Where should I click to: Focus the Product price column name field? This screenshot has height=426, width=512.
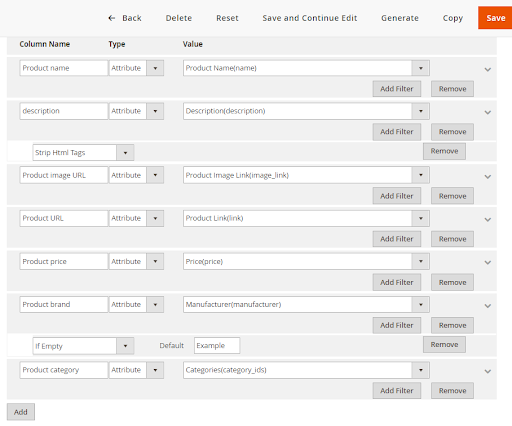click(64, 261)
